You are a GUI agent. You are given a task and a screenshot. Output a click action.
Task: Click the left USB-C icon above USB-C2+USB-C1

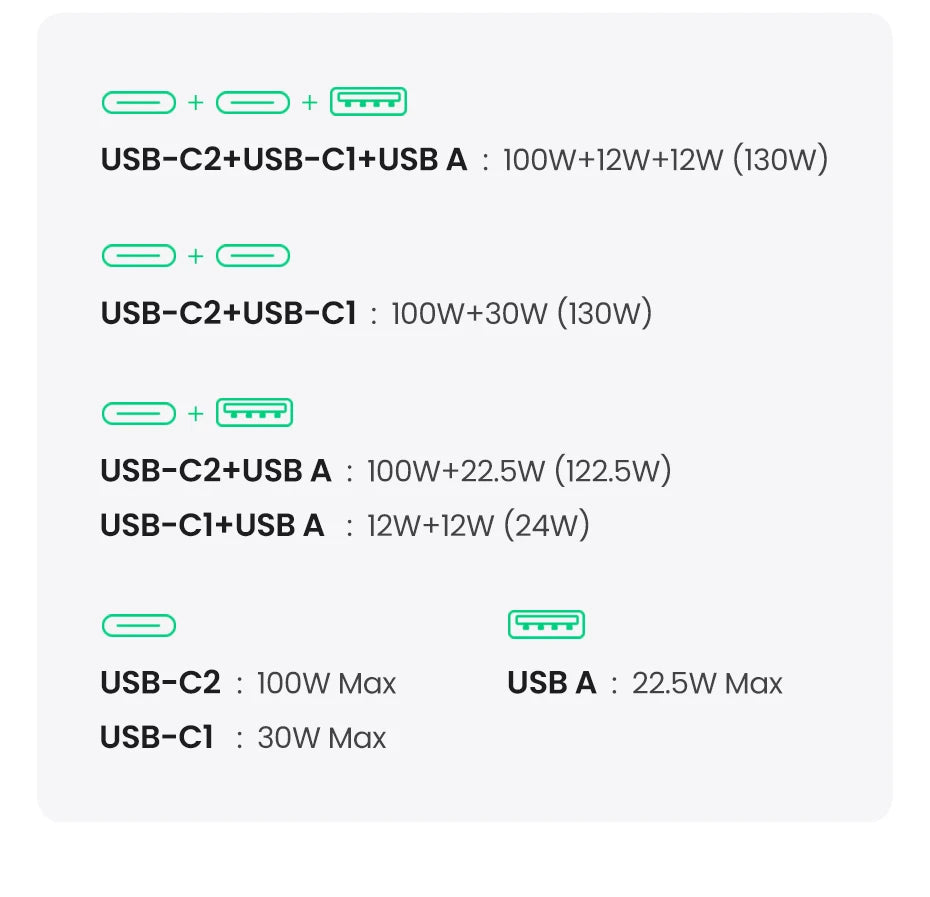139,256
